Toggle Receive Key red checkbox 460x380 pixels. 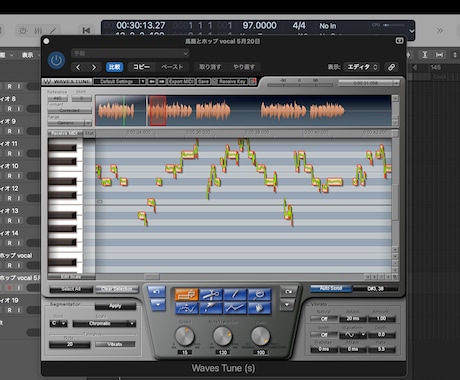(x=253, y=81)
